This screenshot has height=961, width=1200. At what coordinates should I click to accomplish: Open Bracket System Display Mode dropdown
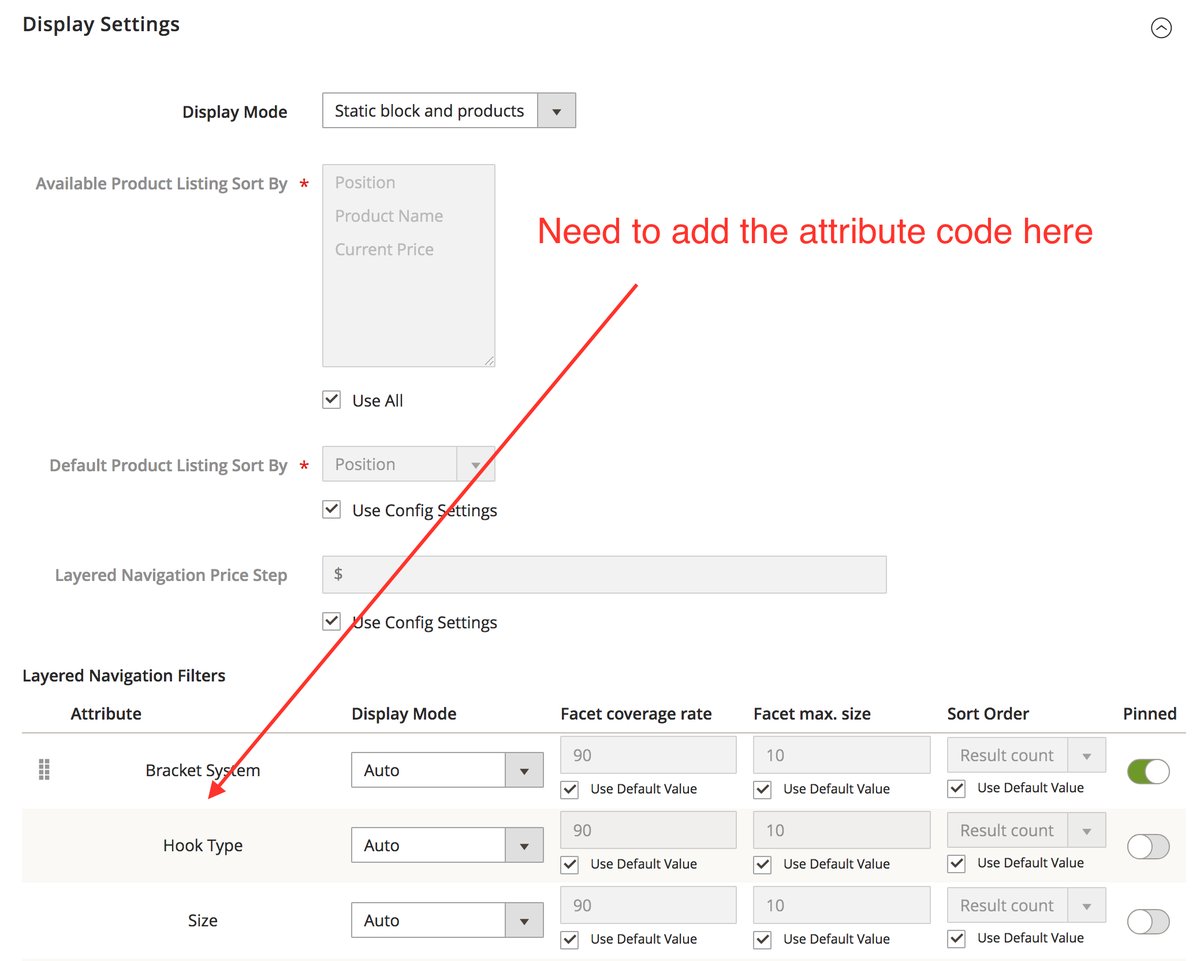pos(524,770)
